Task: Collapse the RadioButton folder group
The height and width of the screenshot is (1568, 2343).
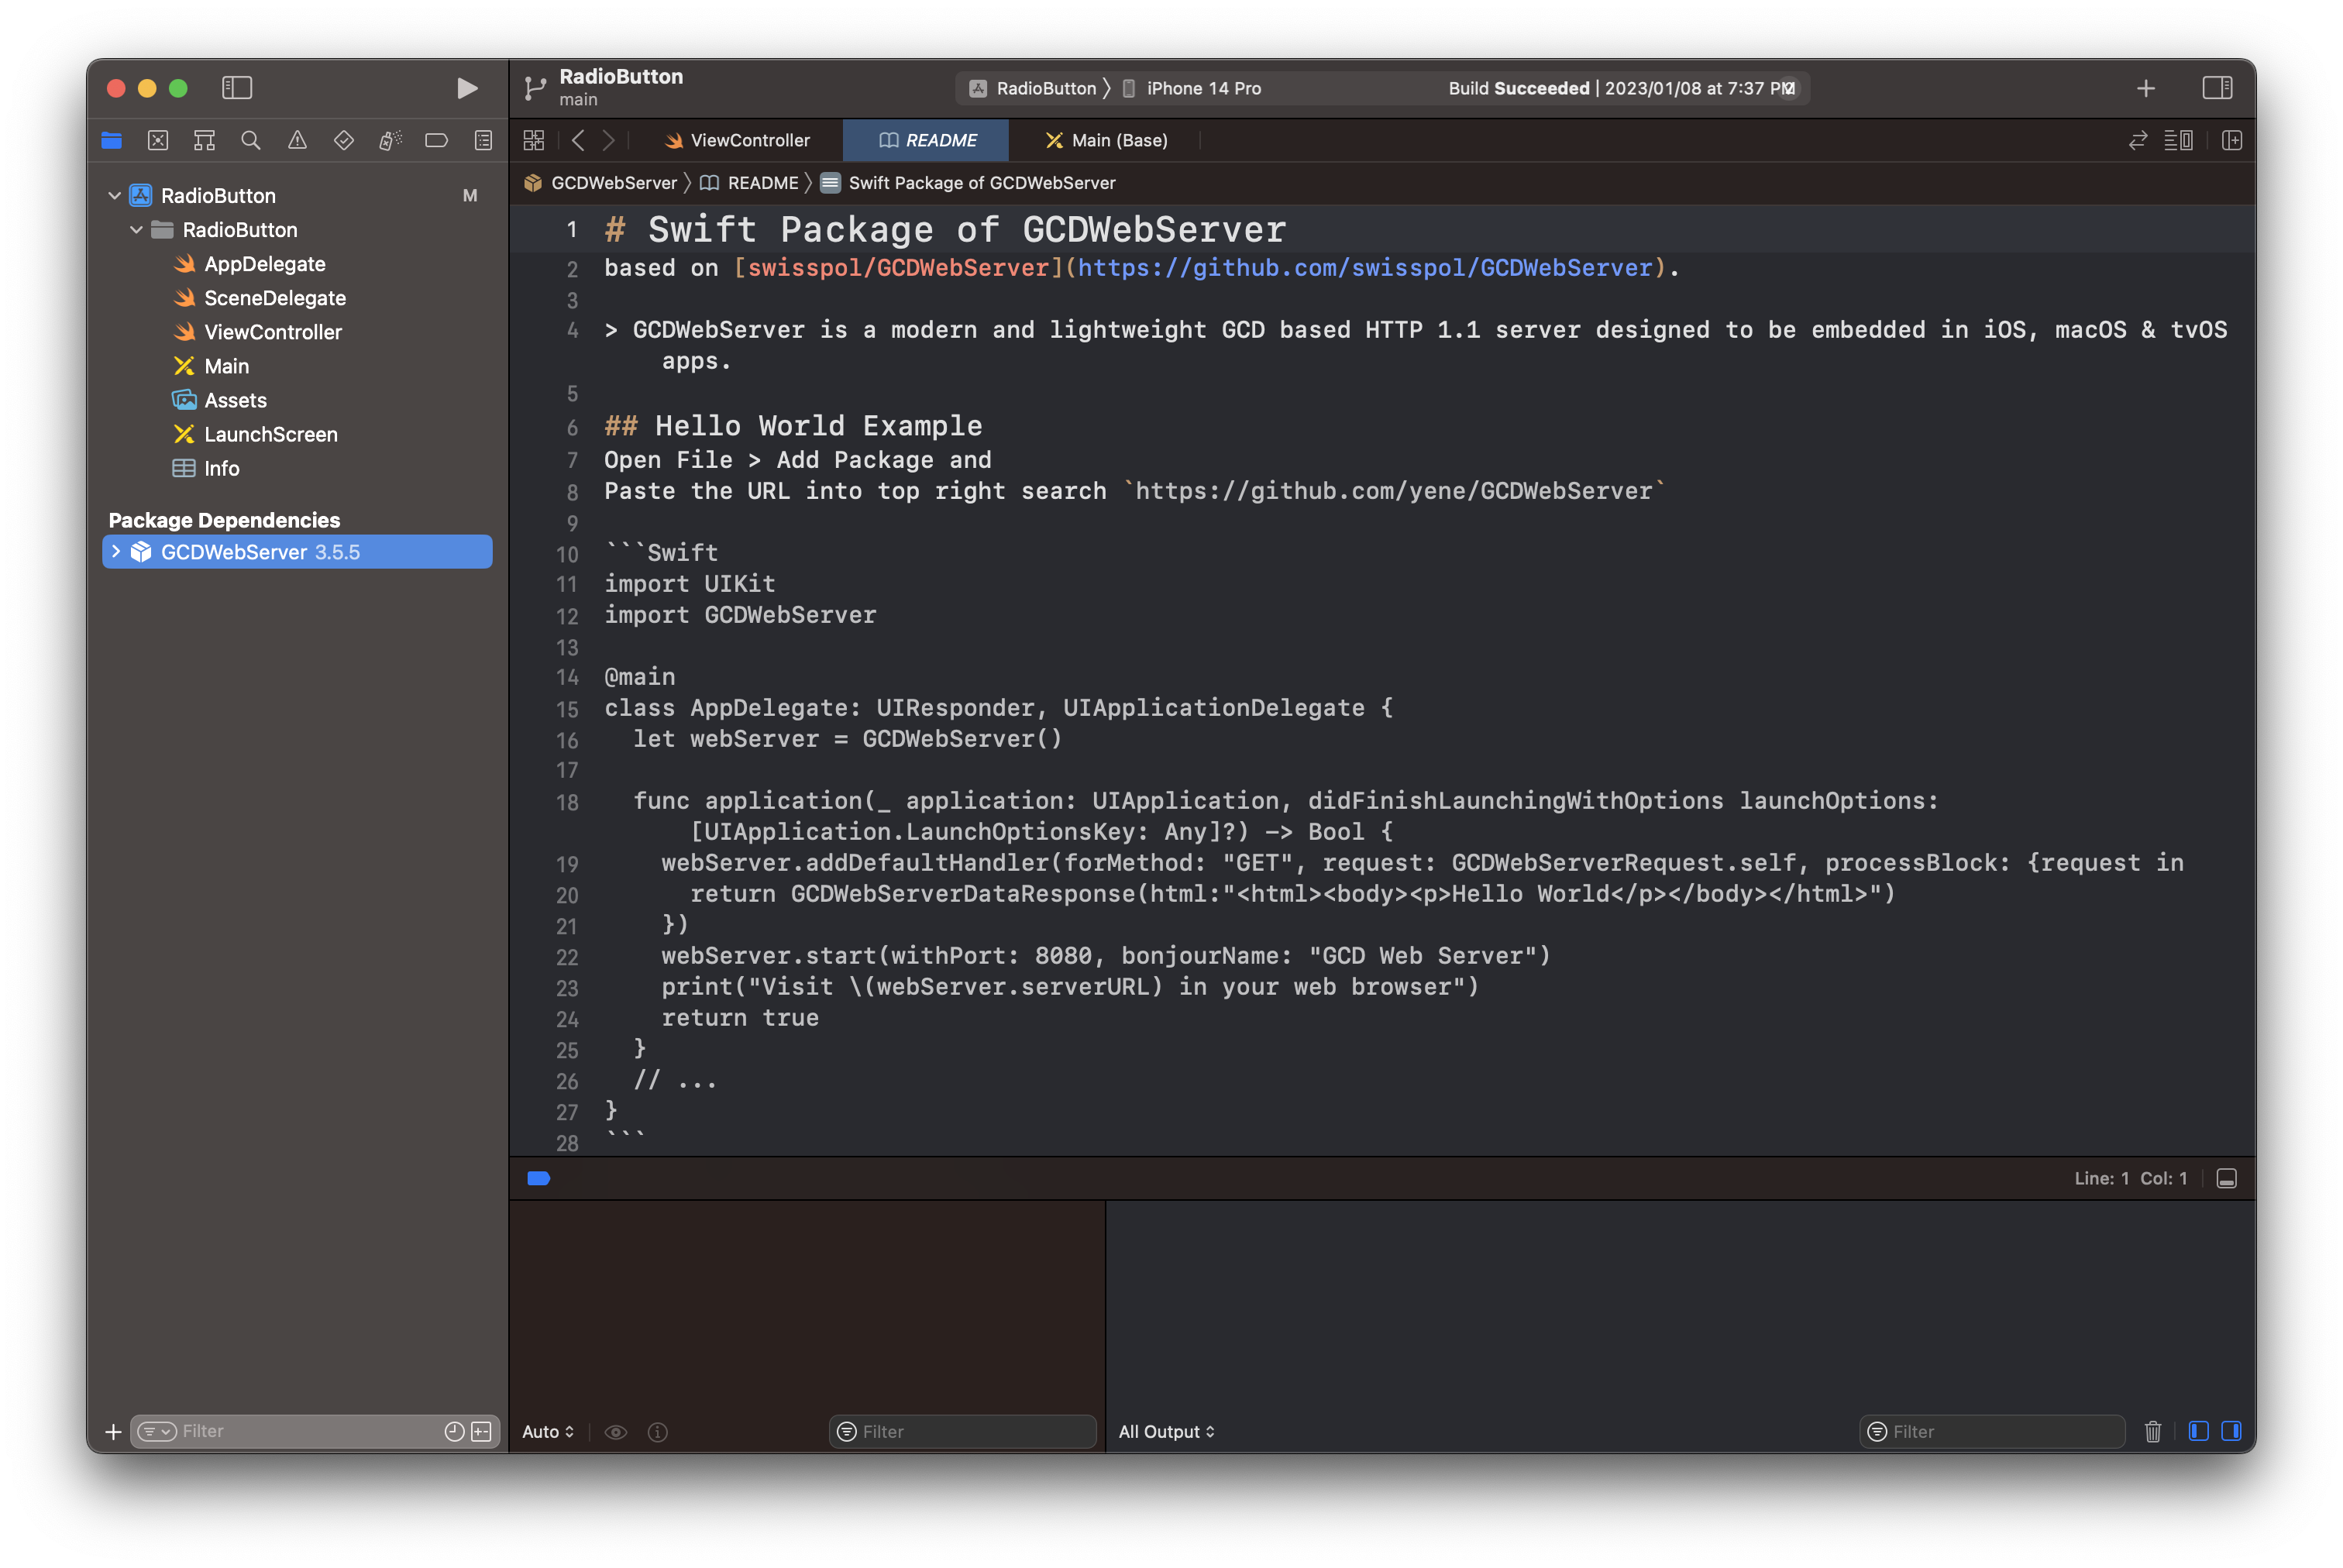Action: pyautogui.click(x=136, y=229)
